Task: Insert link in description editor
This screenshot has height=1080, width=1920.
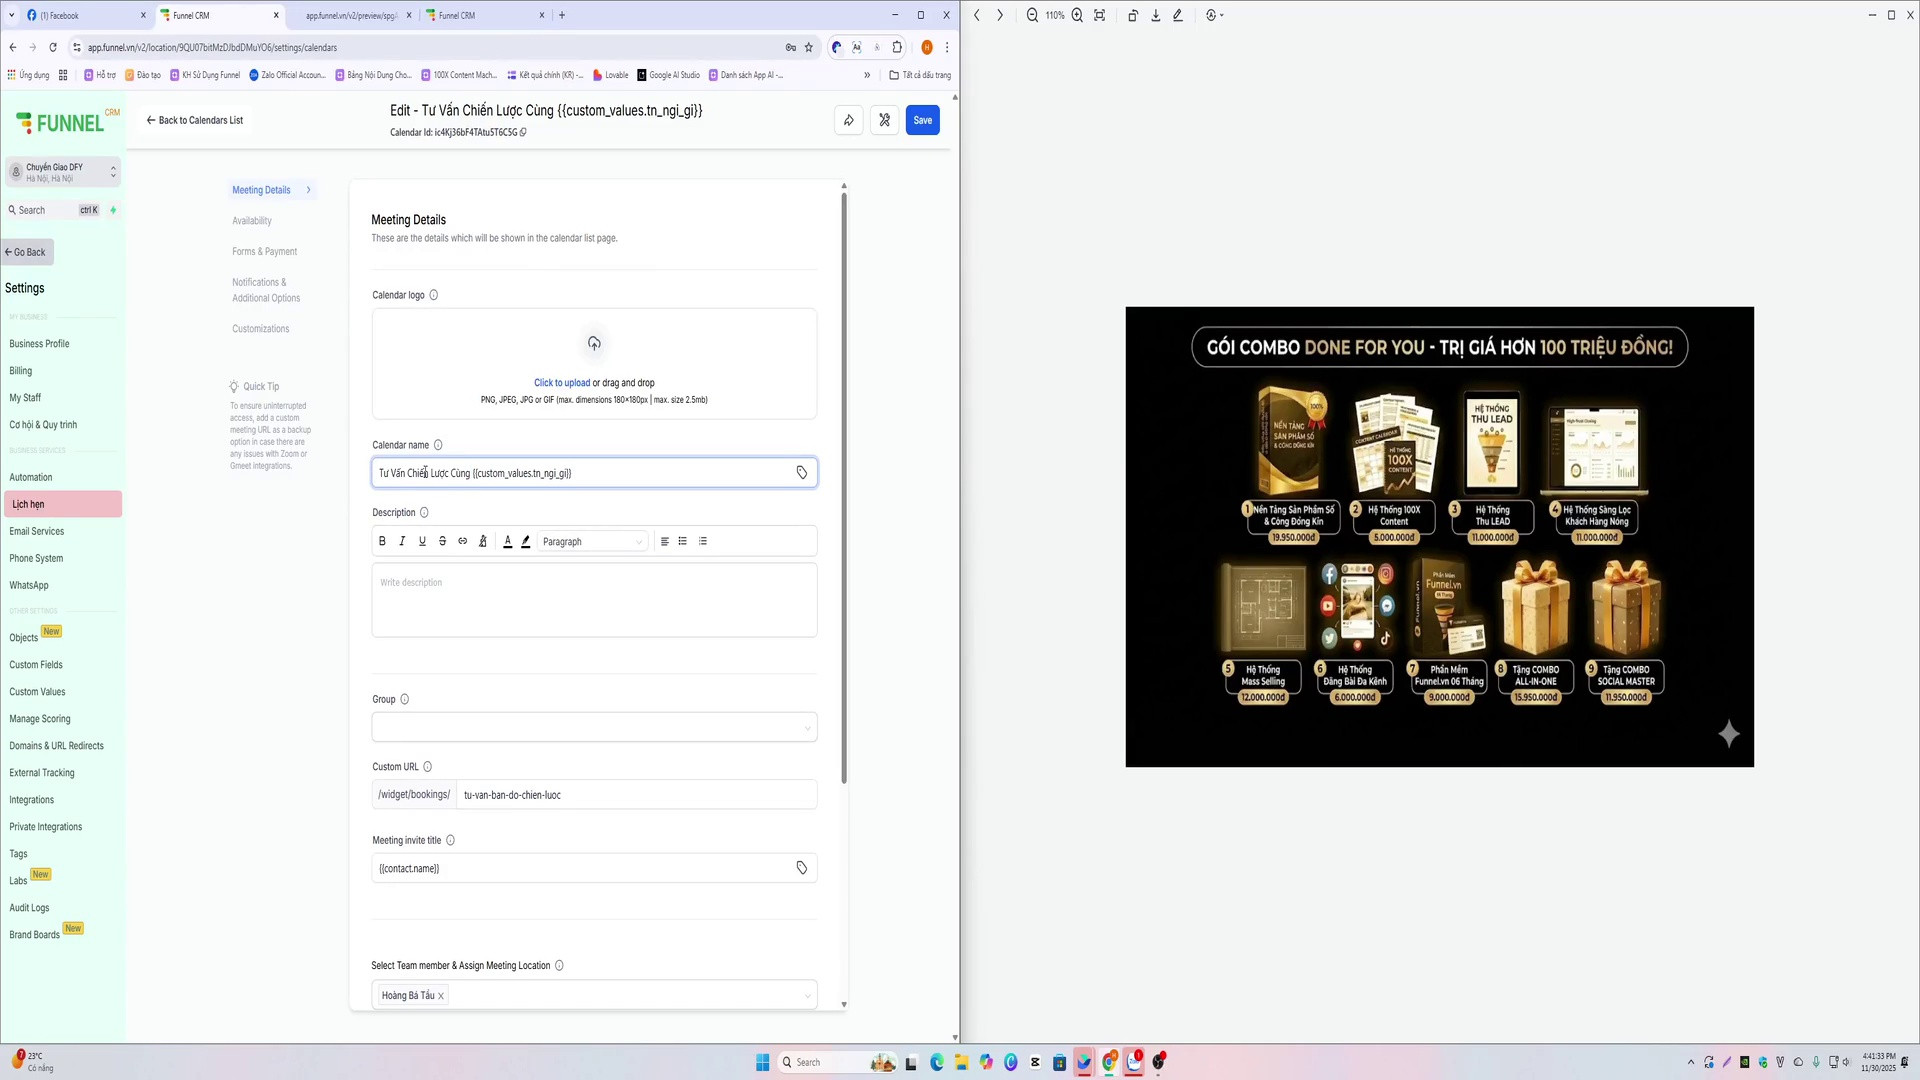Action: pos(463,541)
